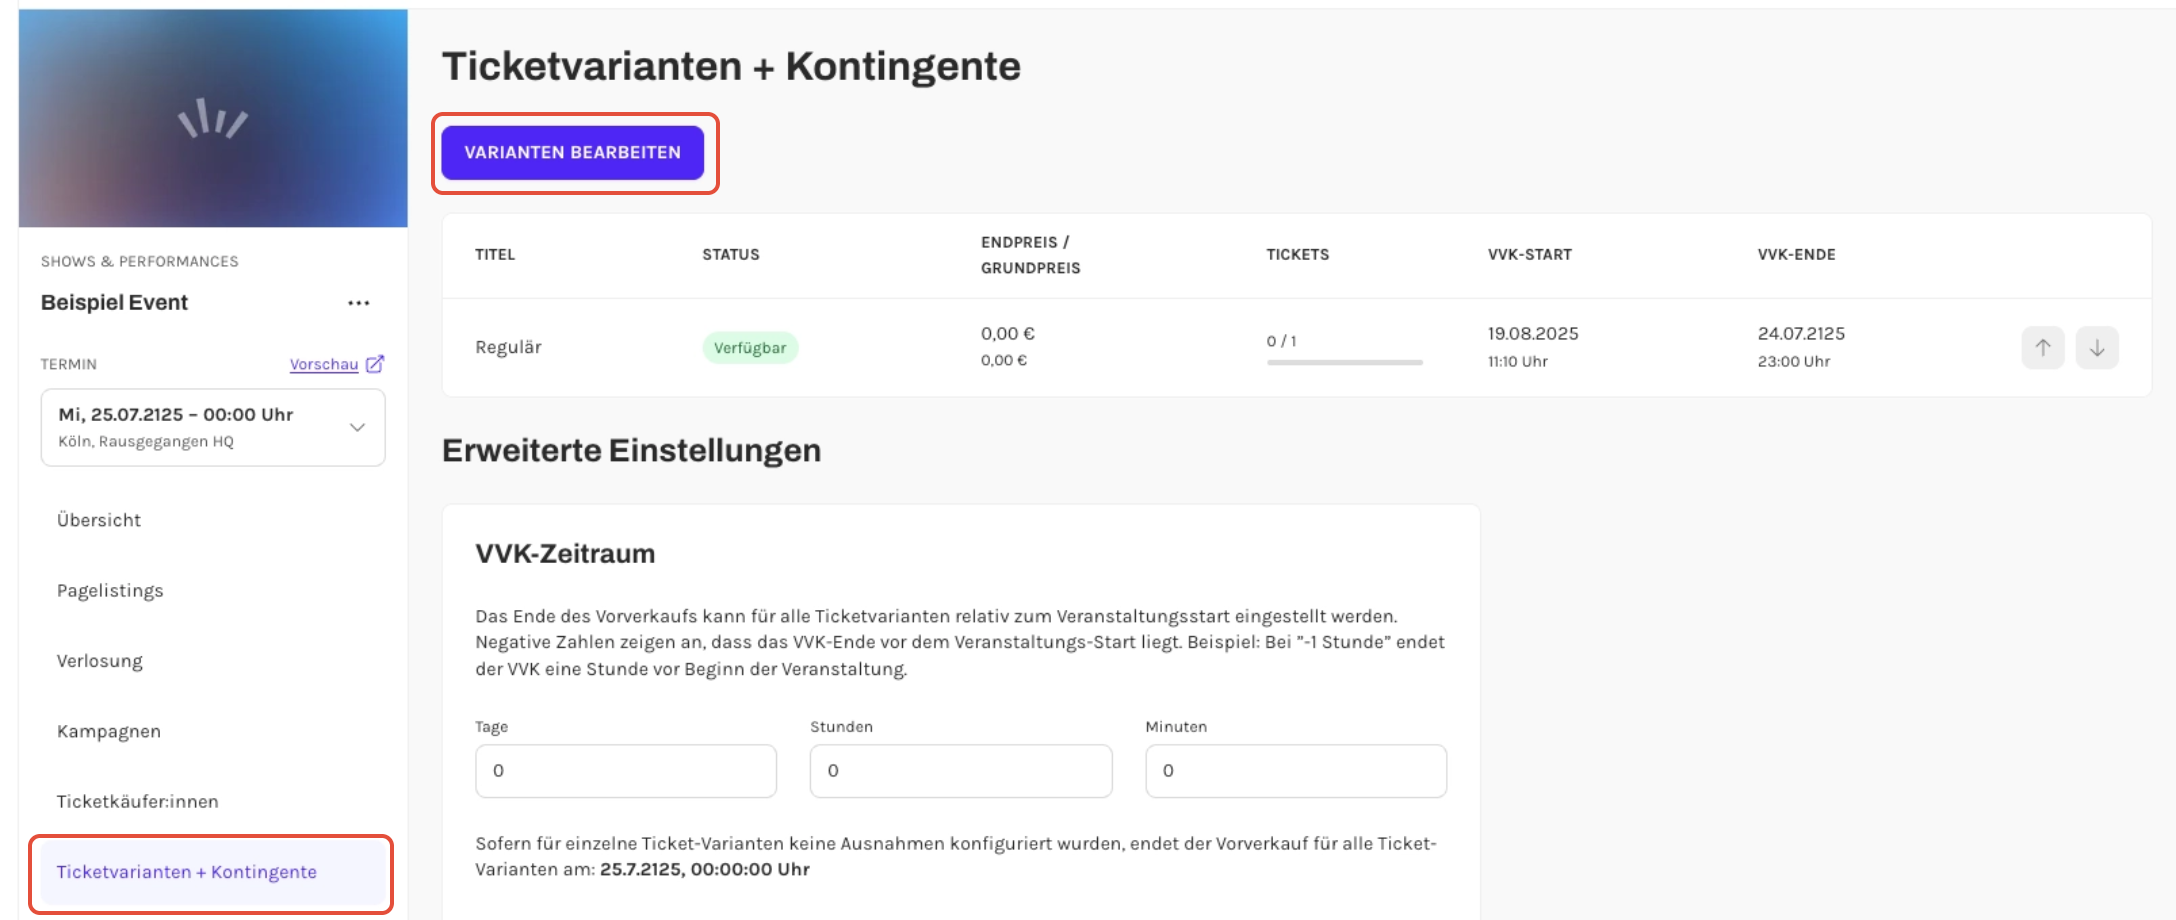Select Verlosung in the sidebar
Viewport: 2176px width, 920px height.
pyautogui.click(x=100, y=661)
